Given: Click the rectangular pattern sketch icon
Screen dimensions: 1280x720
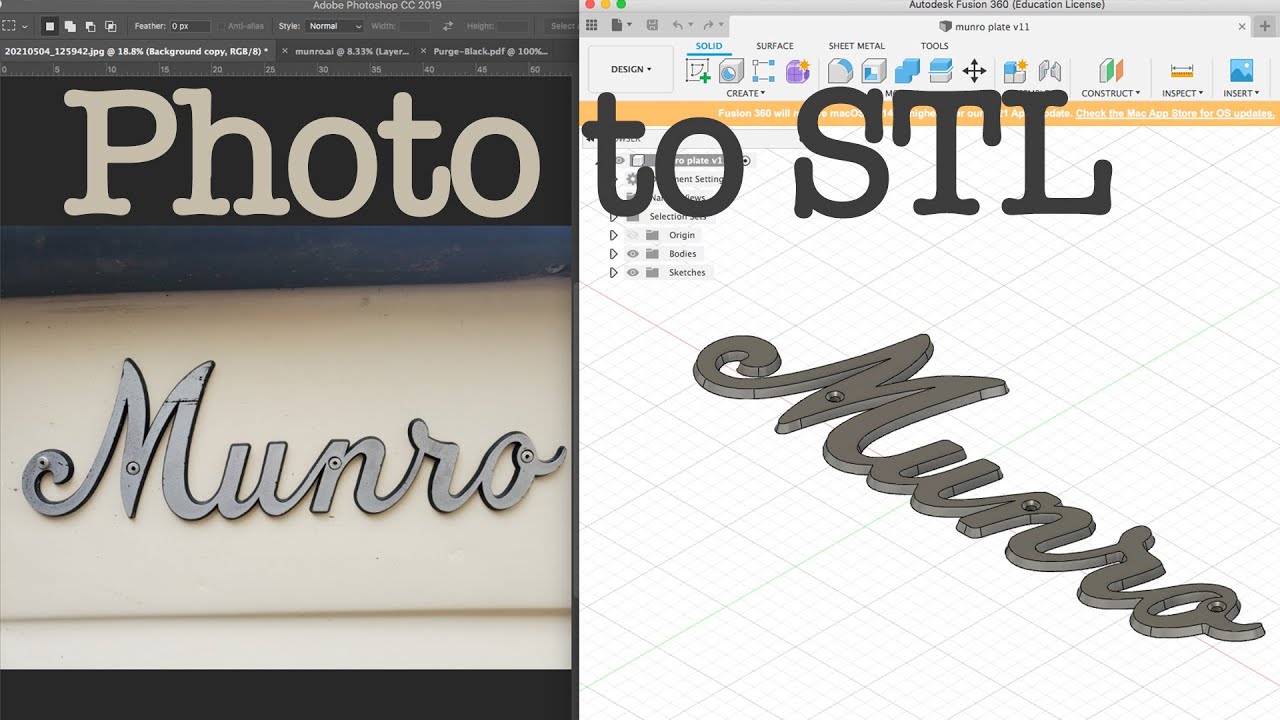Looking at the screenshot, I should point(764,71).
